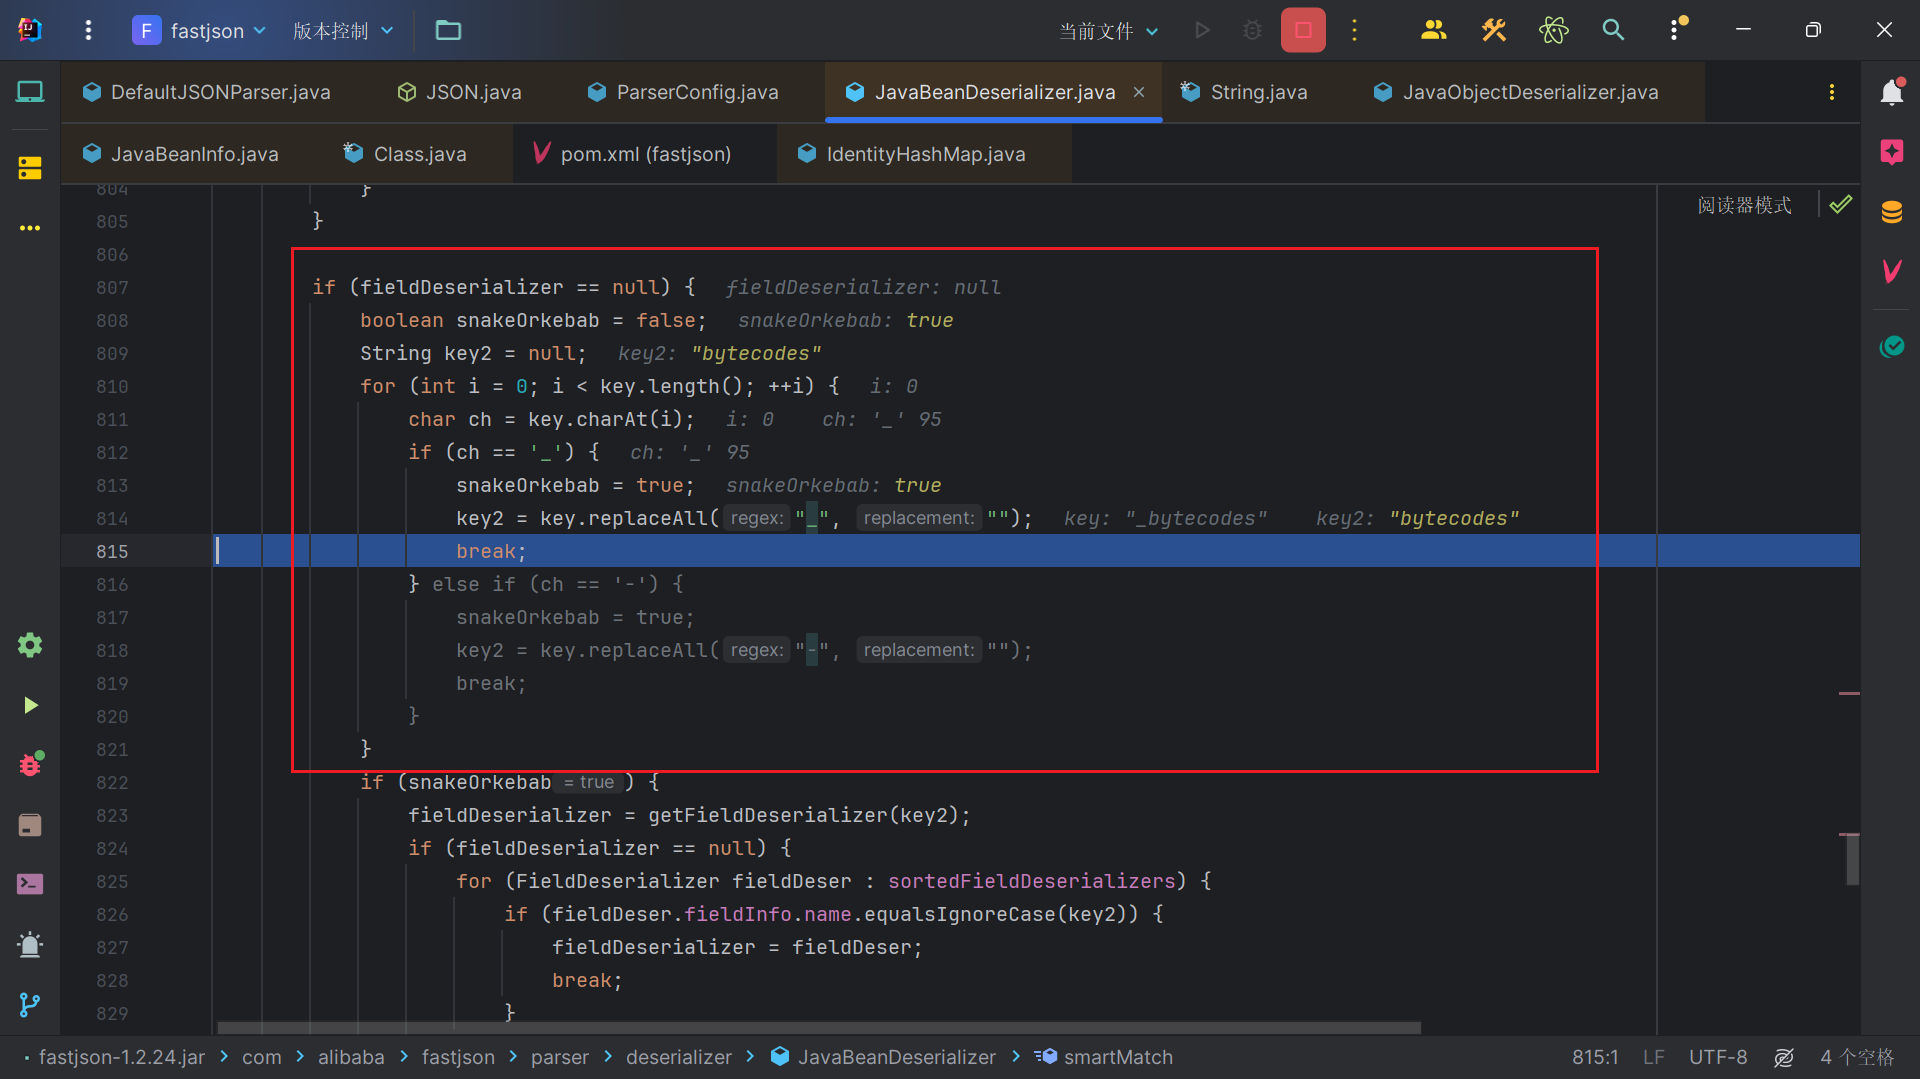Open more tool windows (three dots) in left sidebar
Screen dimensions: 1920x1079
(30, 228)
